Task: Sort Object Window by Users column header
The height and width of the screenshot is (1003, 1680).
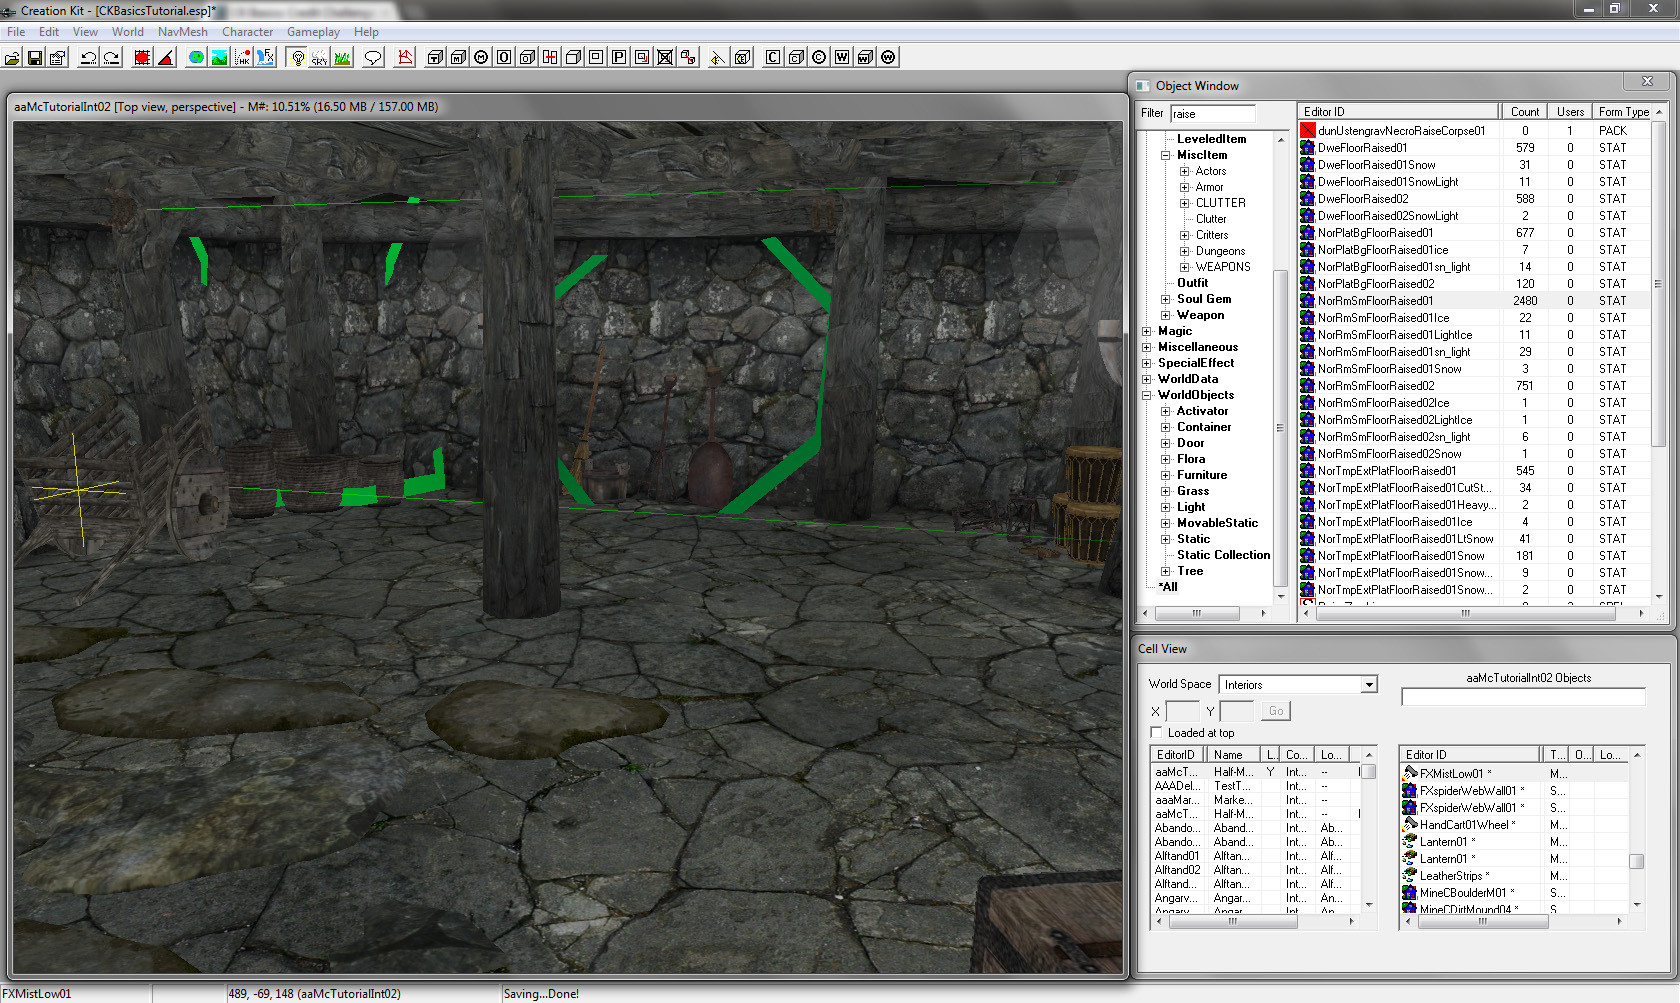Action: 1570,112
